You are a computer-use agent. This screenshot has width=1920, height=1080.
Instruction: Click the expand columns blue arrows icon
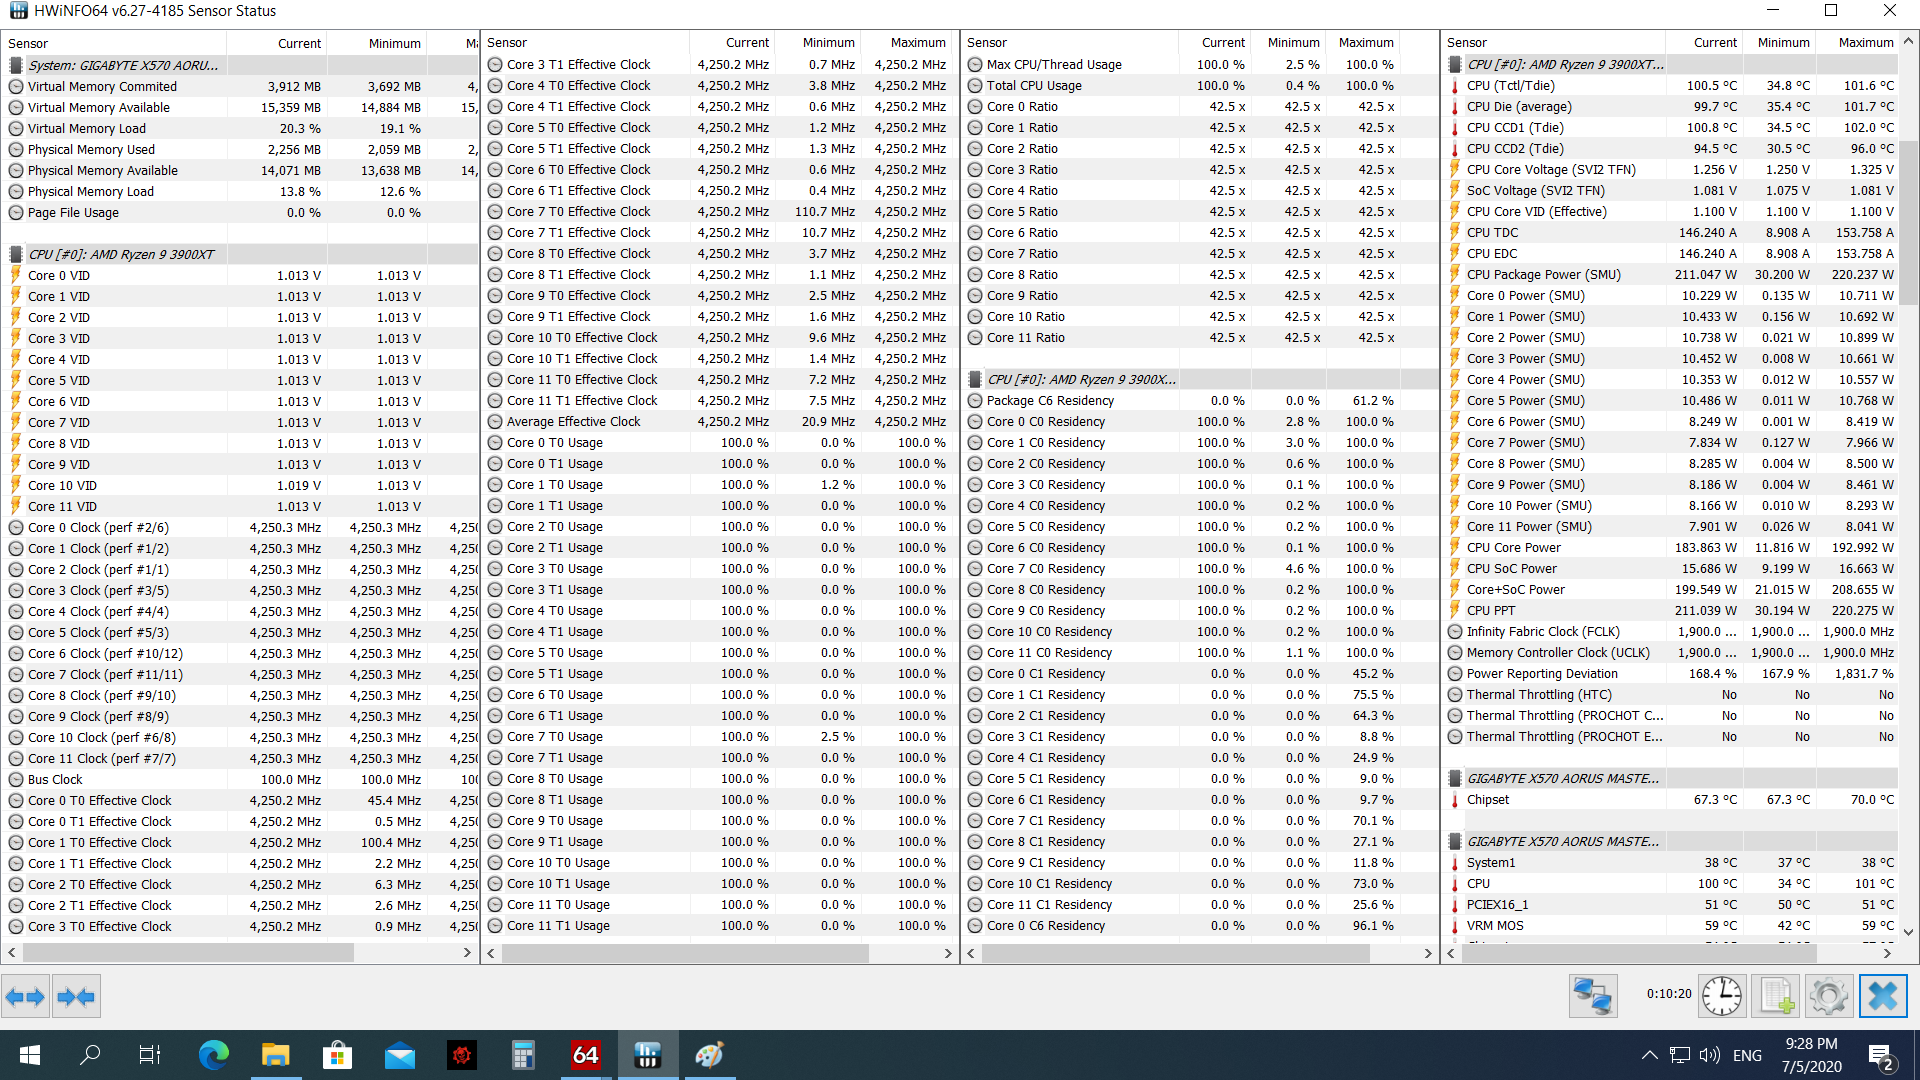pyautogui.click(x=25, y=996)
